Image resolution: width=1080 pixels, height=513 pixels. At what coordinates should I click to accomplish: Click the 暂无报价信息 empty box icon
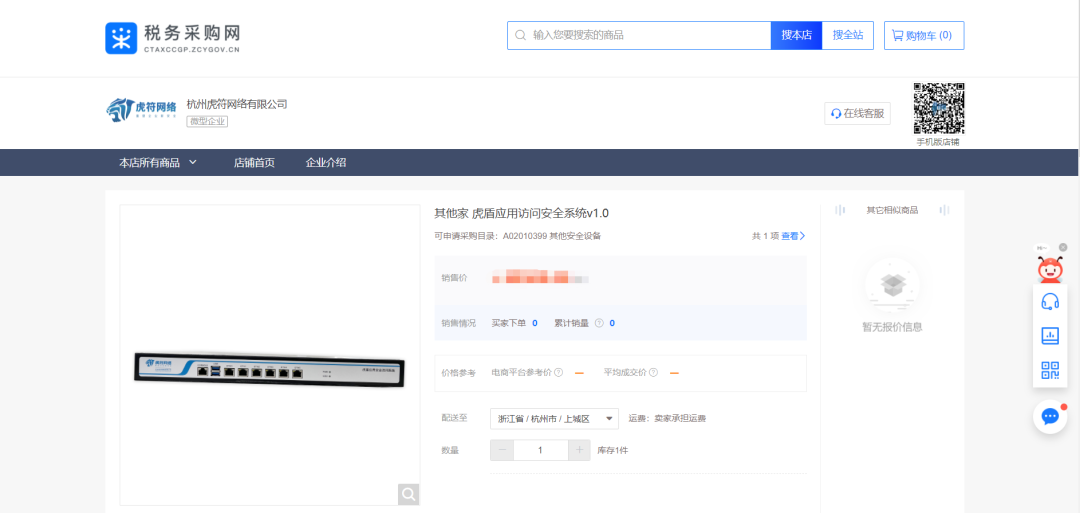(892, 284)
